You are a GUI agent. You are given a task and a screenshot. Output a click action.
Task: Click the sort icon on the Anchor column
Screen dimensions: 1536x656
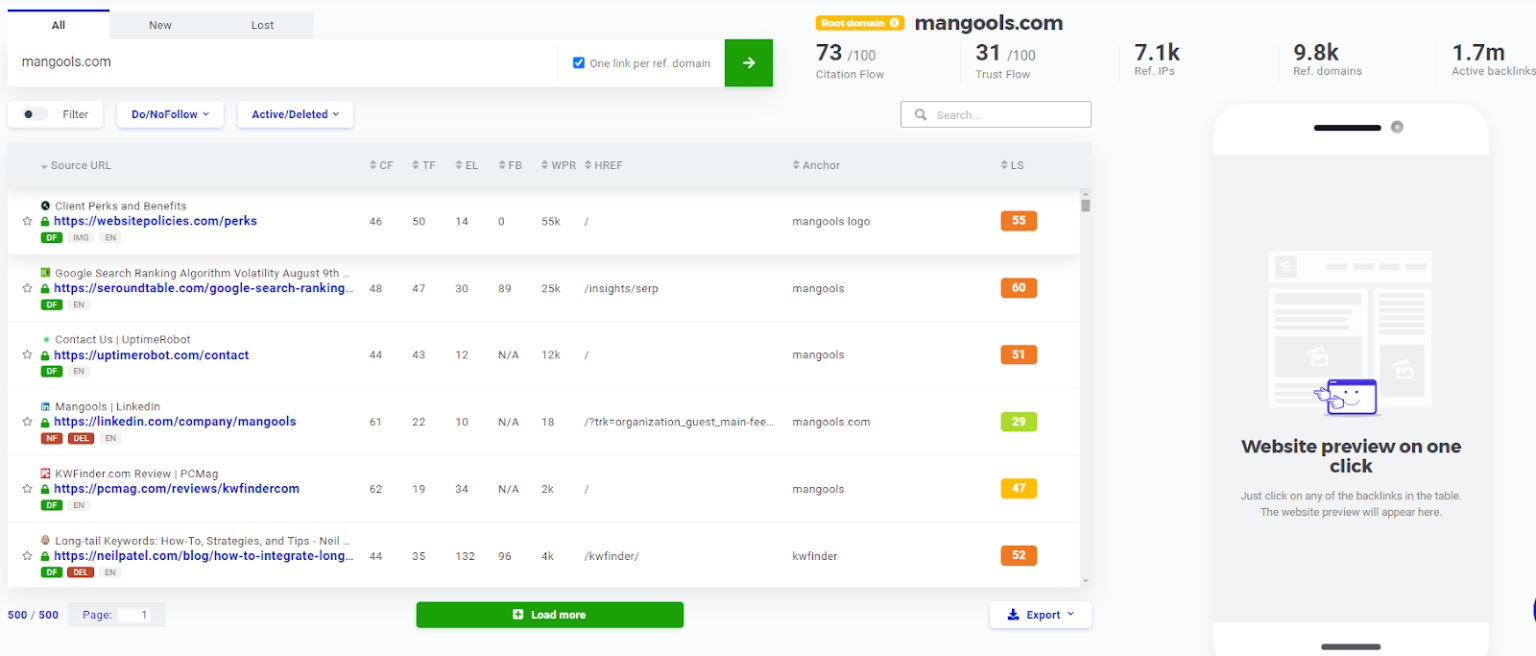point(795,165)
